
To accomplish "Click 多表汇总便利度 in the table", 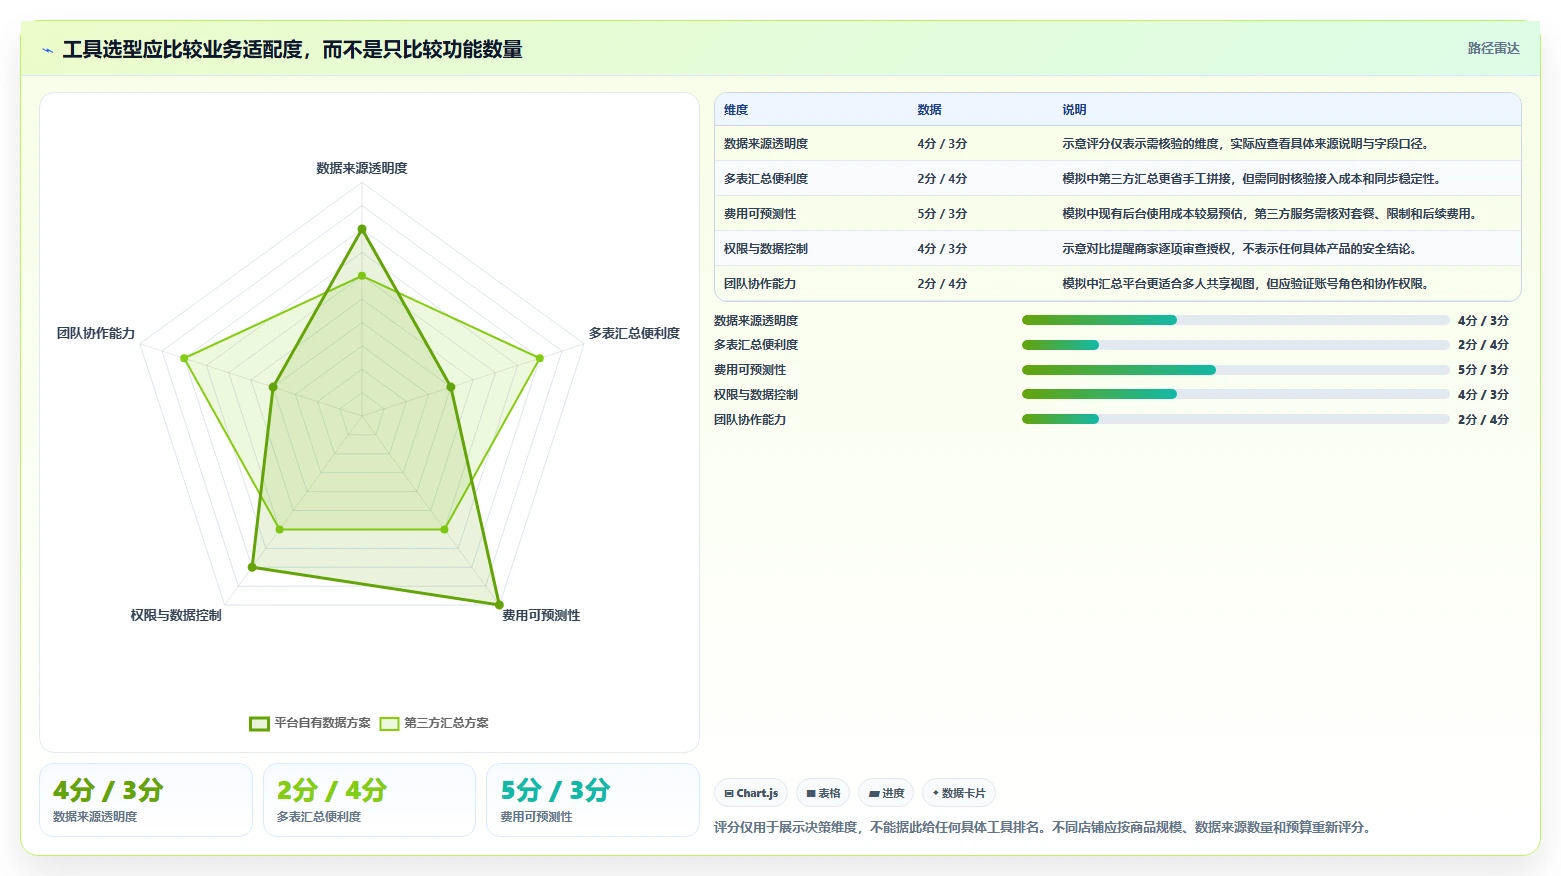I will (x=766, y=179).
